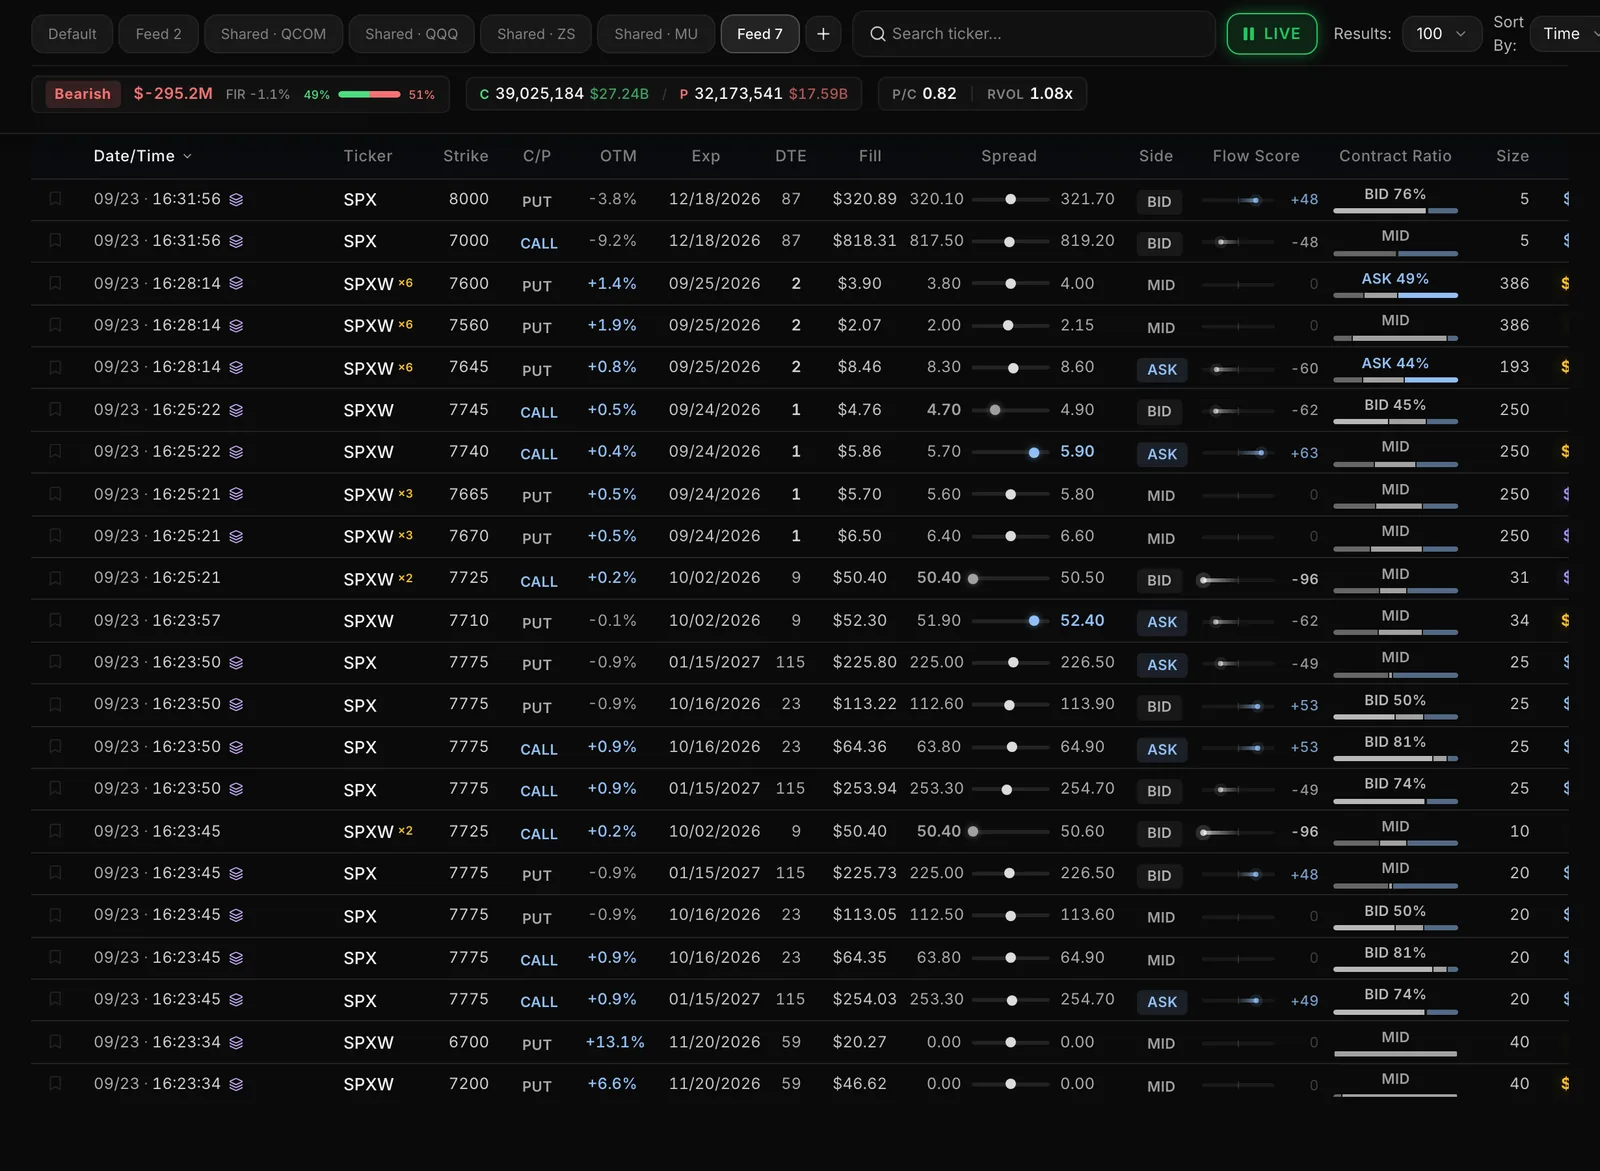This screenshot has height=1171, width=1600.
Task: Click the x2 badge on SPXW 7725 at 16:25:21
Action: click(406, 578)
